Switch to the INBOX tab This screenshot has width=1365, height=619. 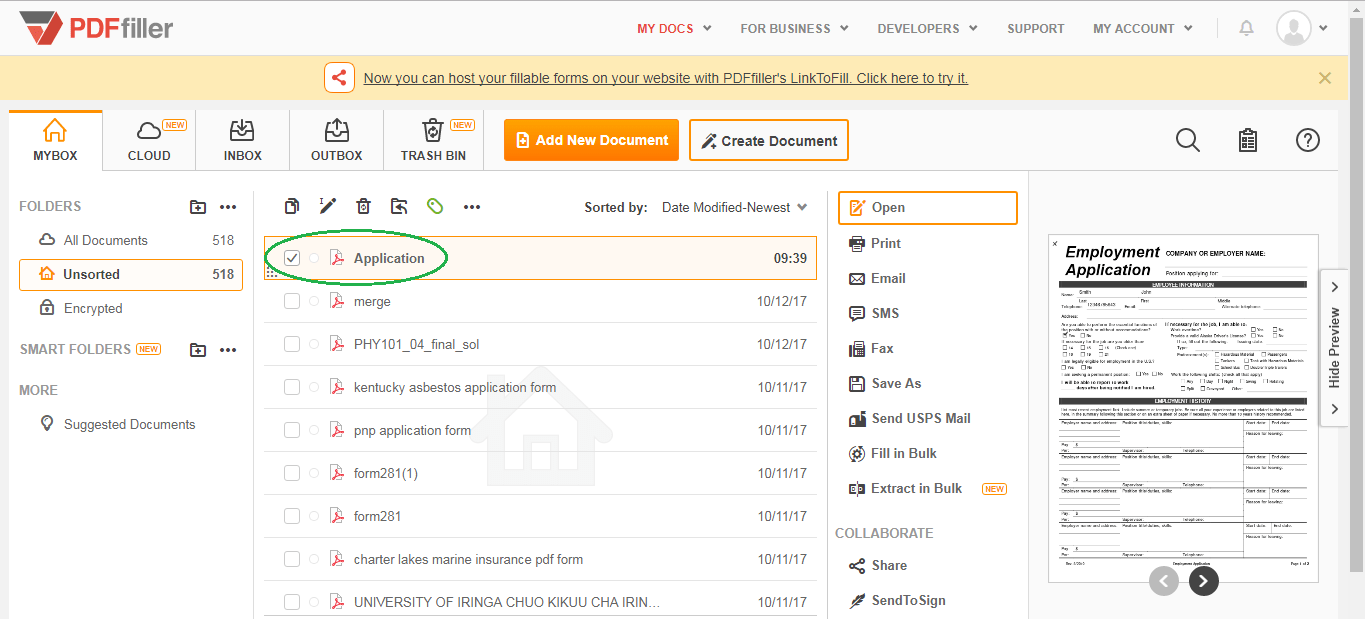[x=243, y=141]
